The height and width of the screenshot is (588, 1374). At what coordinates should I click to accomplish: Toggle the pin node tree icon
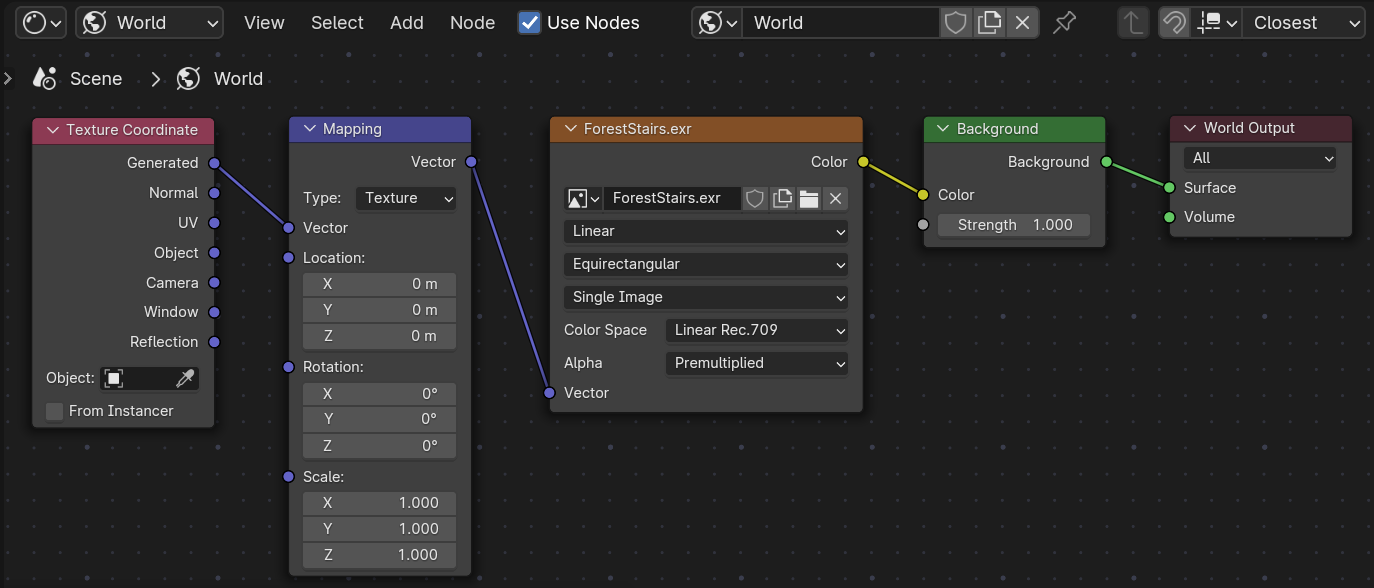[x=1065, y=22]
